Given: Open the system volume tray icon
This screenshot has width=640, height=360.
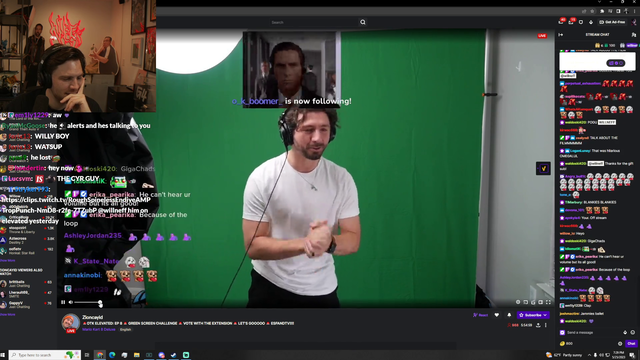Looking at the screenshot, I should tap(601, 355).
